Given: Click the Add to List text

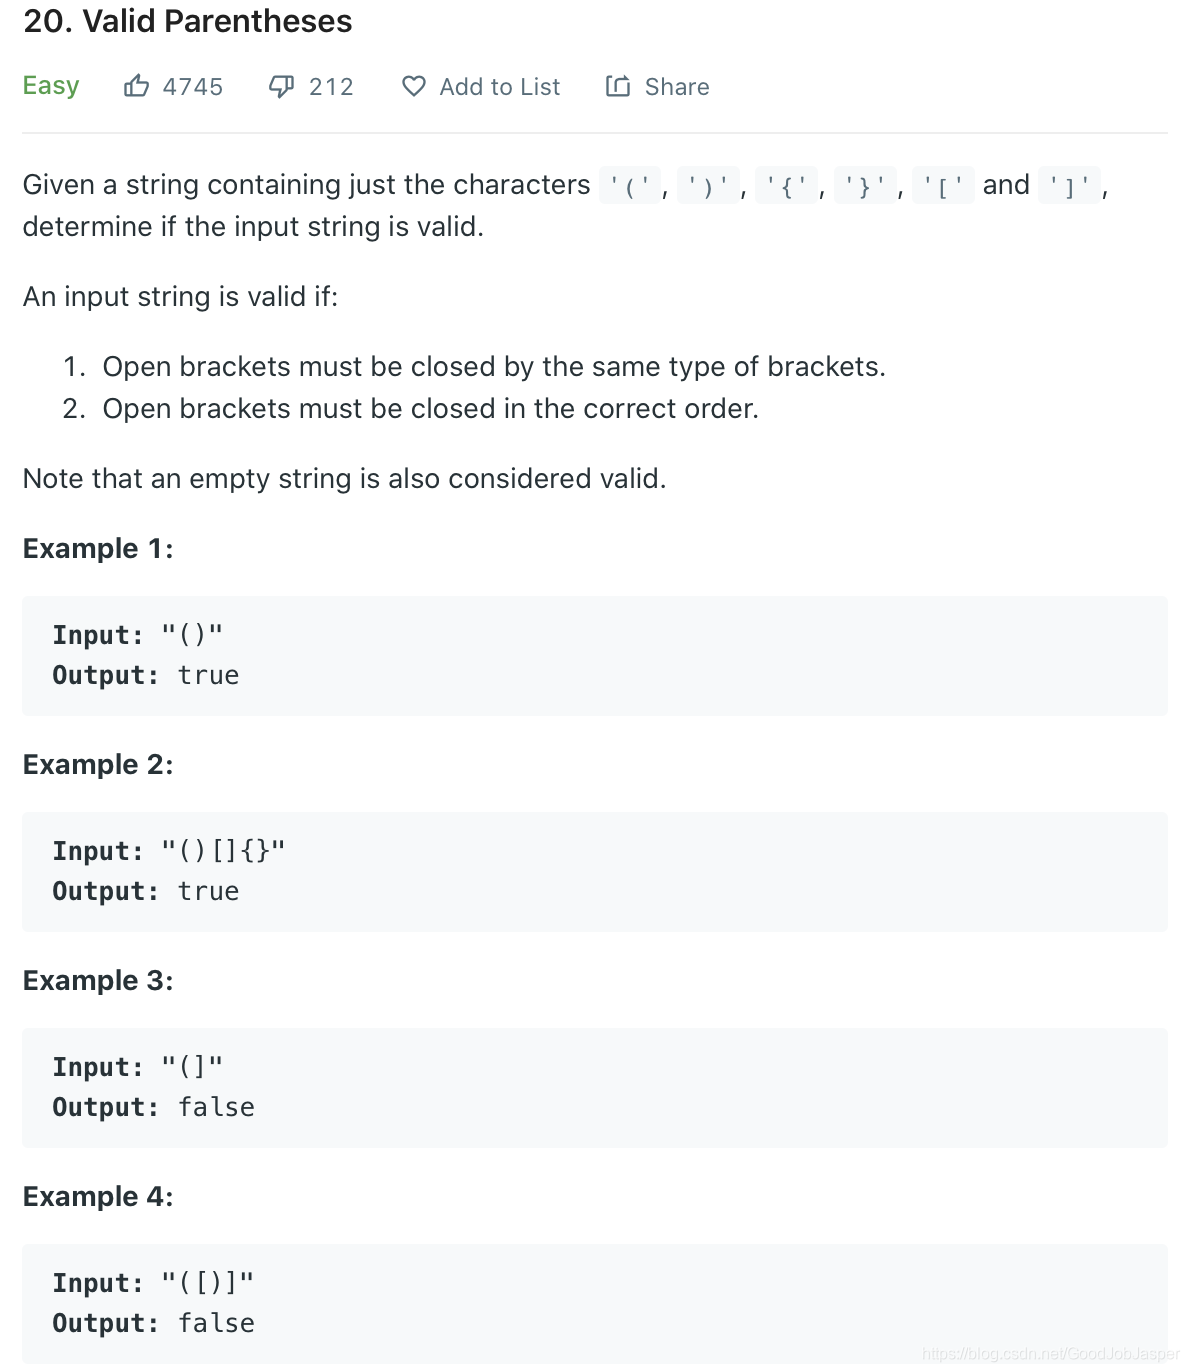Looking at the screenshot, I should 498,87.
